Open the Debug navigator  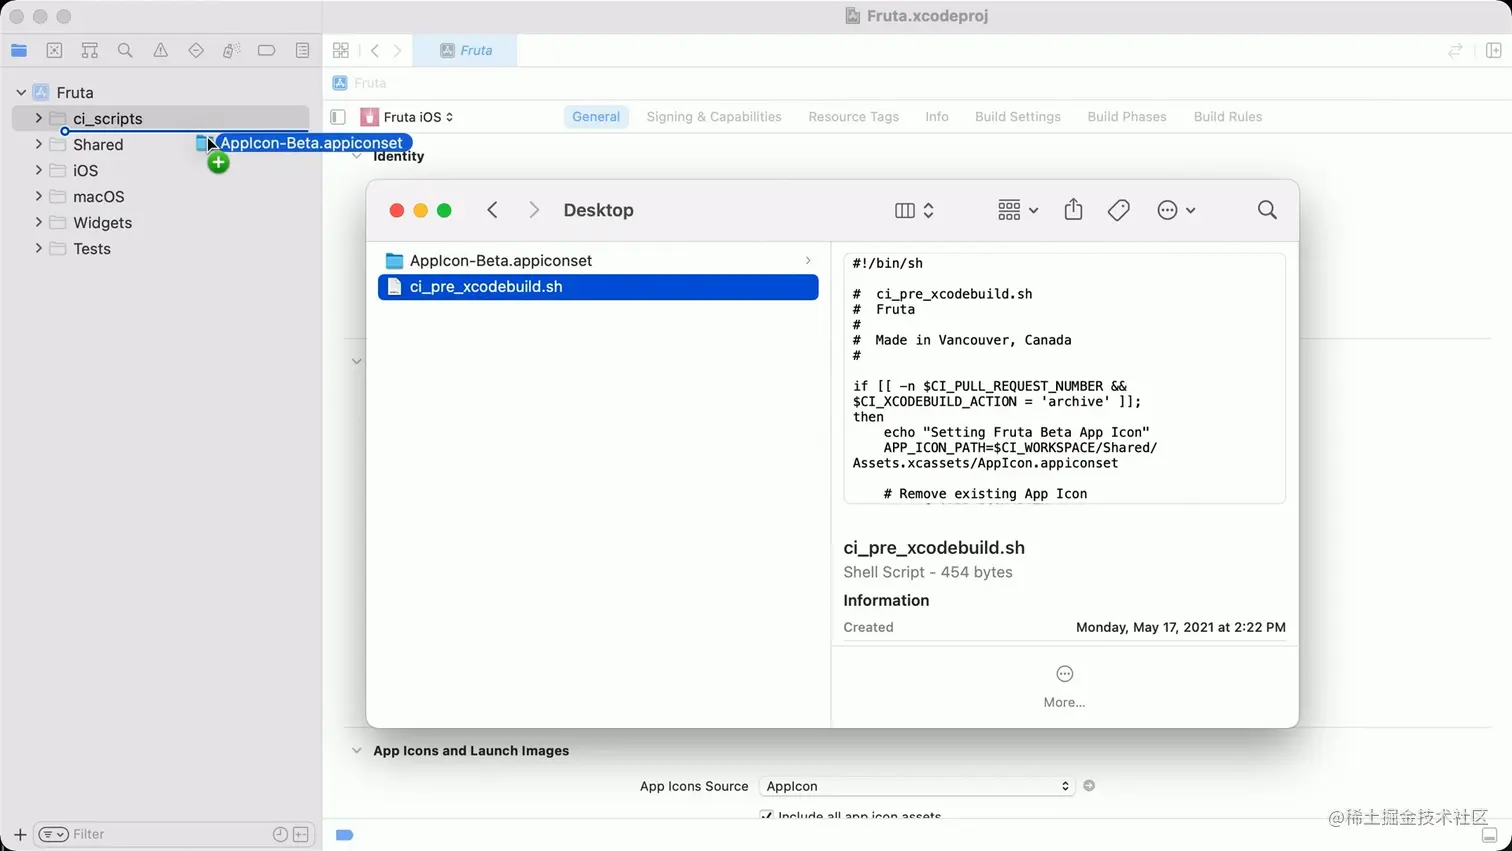tap(231, 50)
